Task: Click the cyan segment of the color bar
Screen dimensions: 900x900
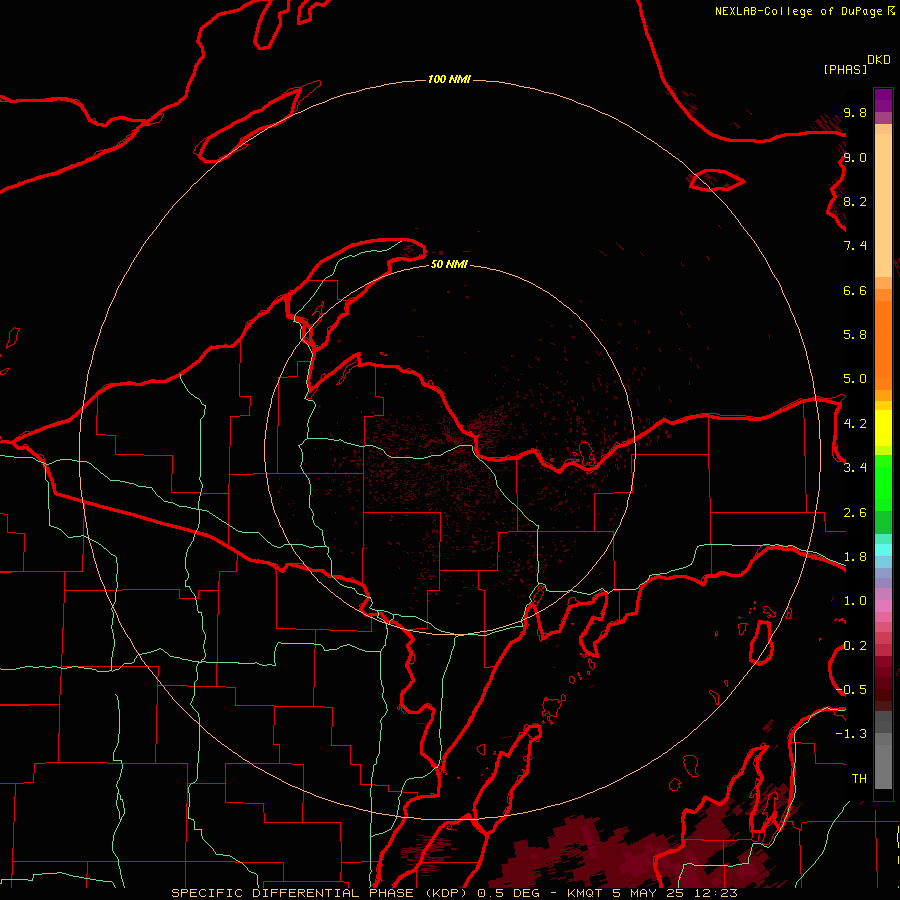Action: point(883,550)
